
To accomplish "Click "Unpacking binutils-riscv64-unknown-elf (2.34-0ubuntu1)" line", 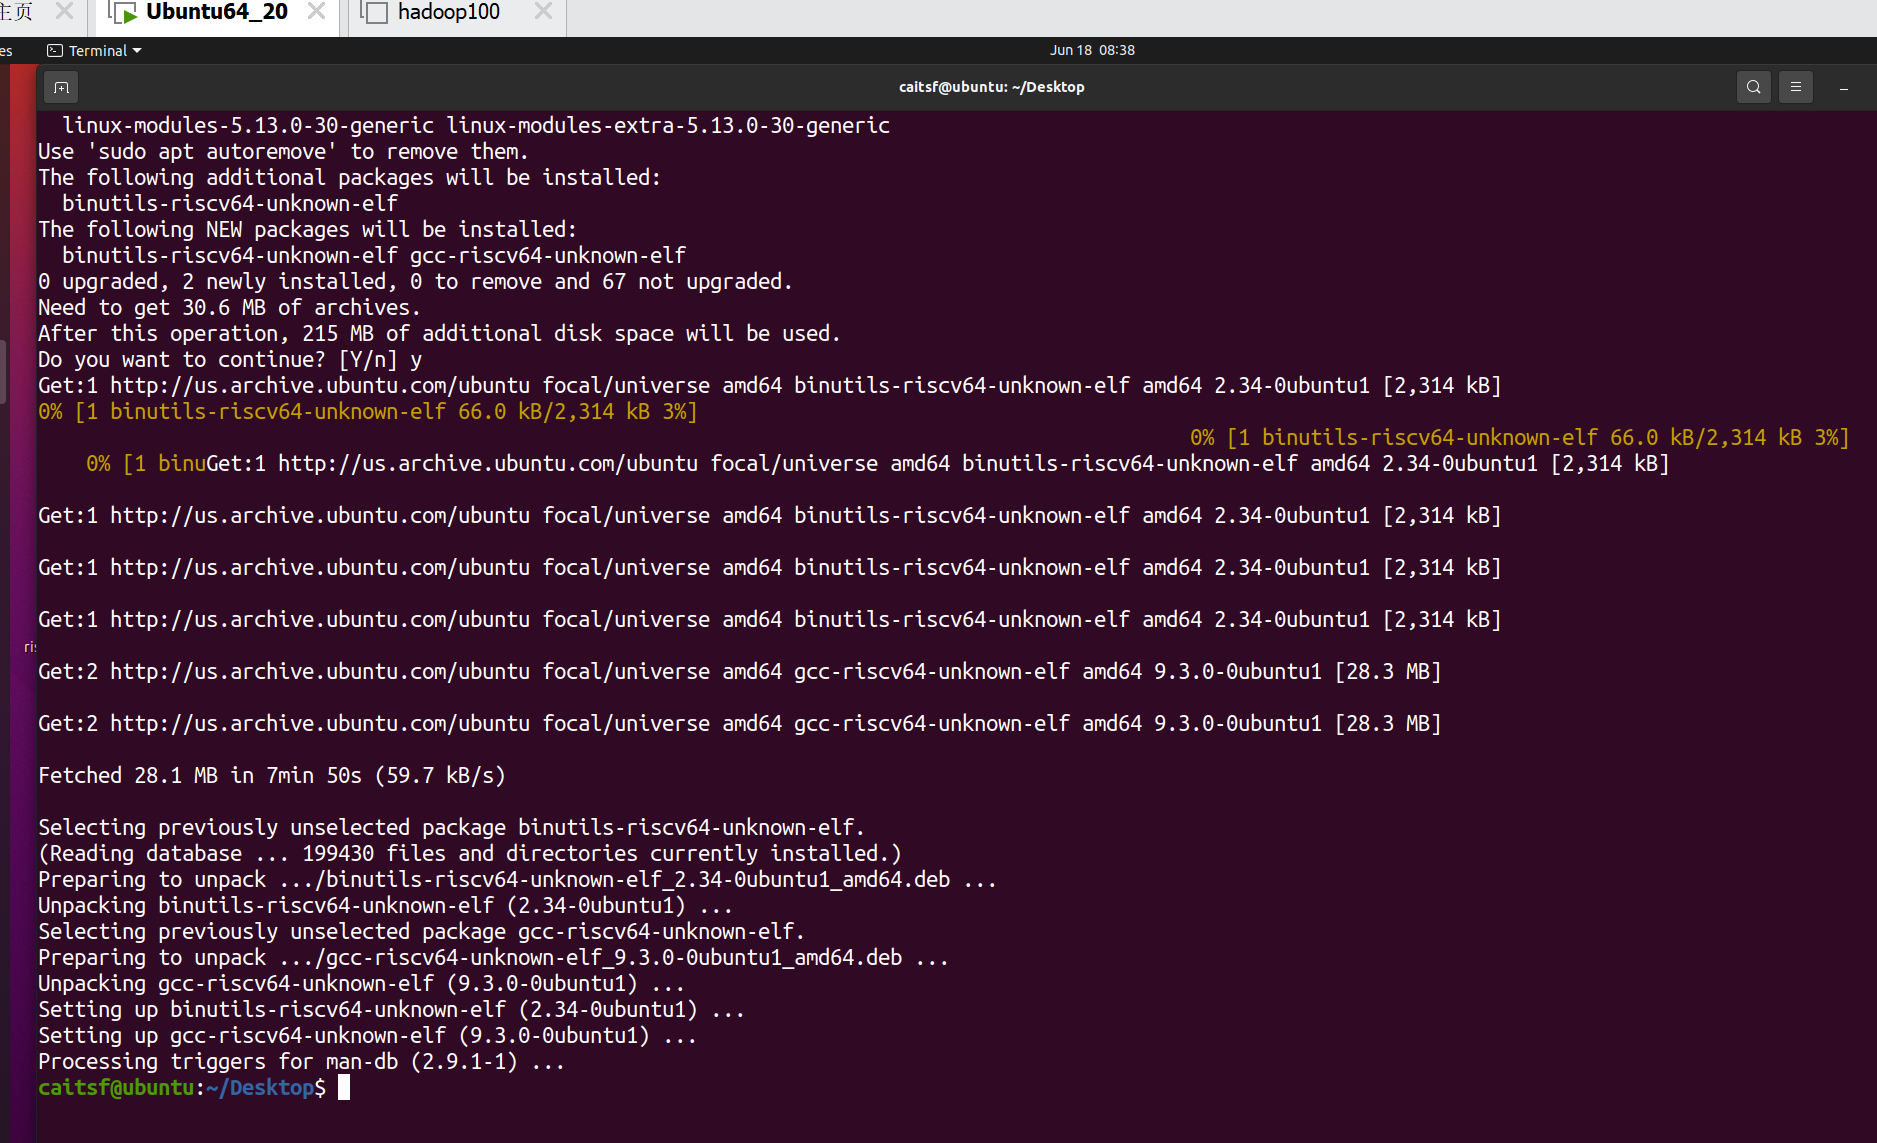I will coord(385,905).
